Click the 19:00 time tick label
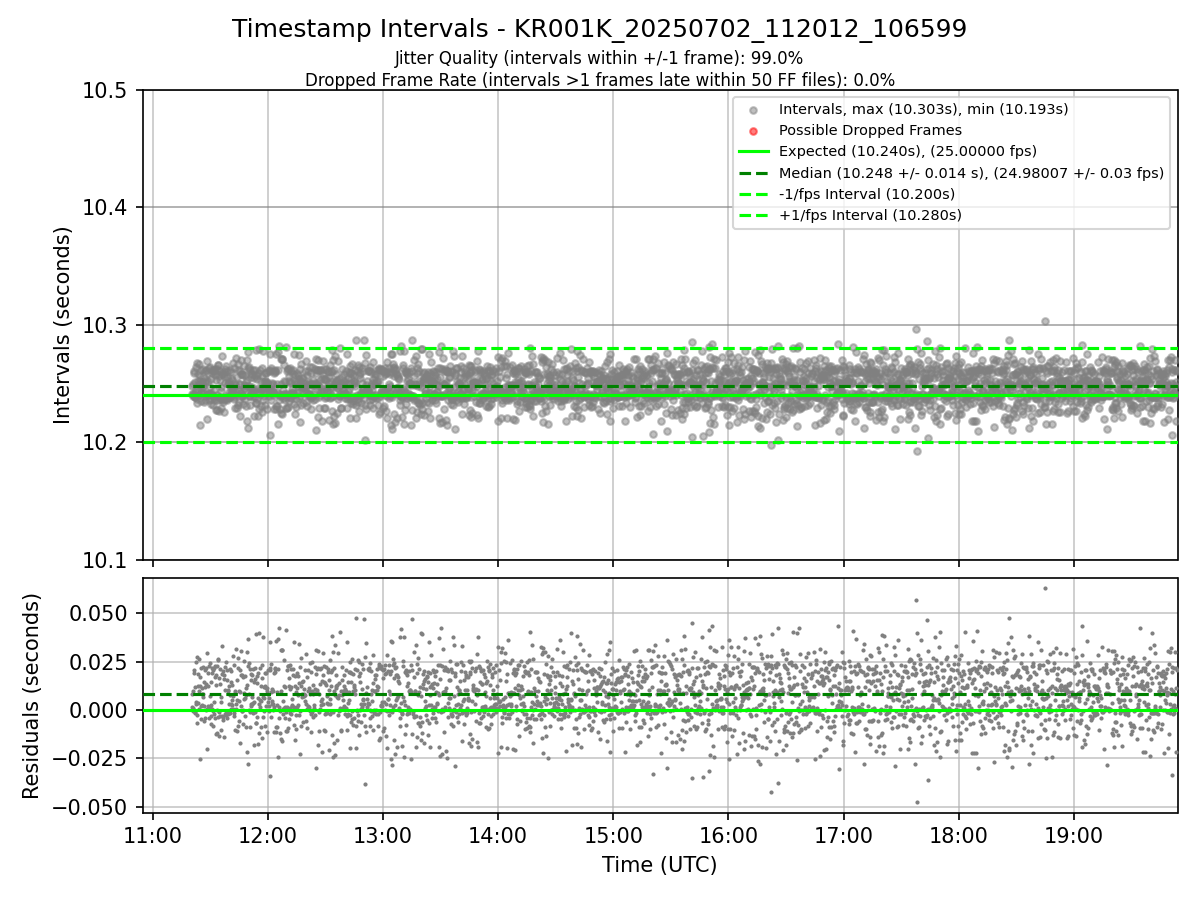Viewport: 1200px width, 900px height. coord(1074,834)
